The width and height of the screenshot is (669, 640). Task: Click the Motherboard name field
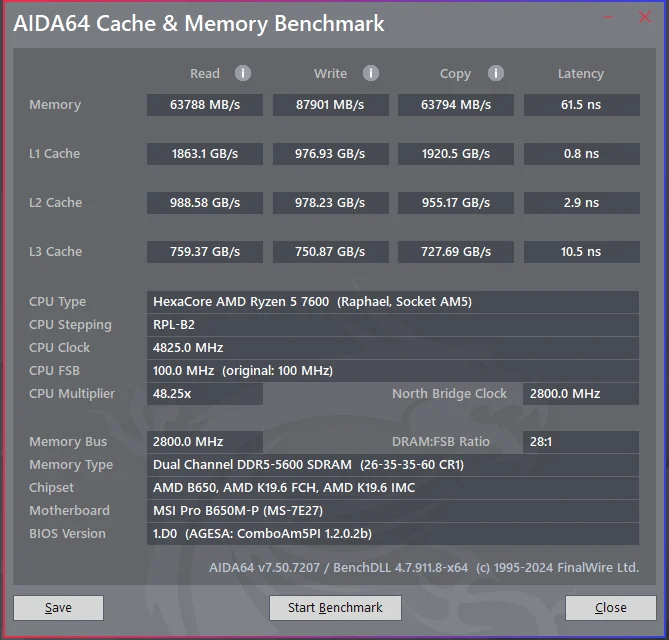pyautogui.click(x=392, y=511)
